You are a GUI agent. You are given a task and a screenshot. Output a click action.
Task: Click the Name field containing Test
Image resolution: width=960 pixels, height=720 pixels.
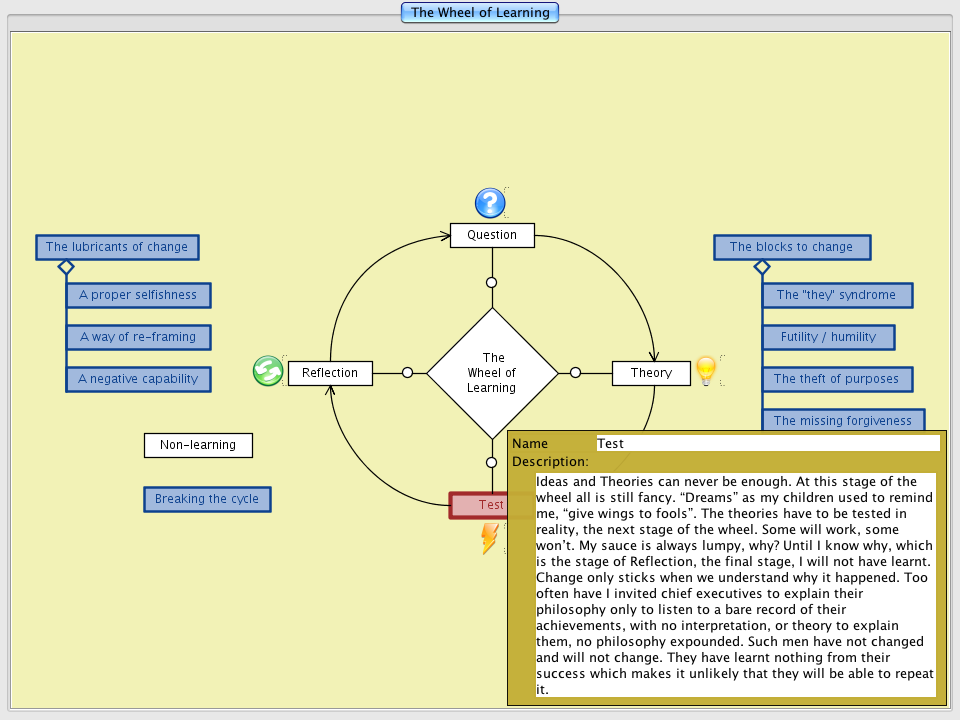tap(767, 443)
